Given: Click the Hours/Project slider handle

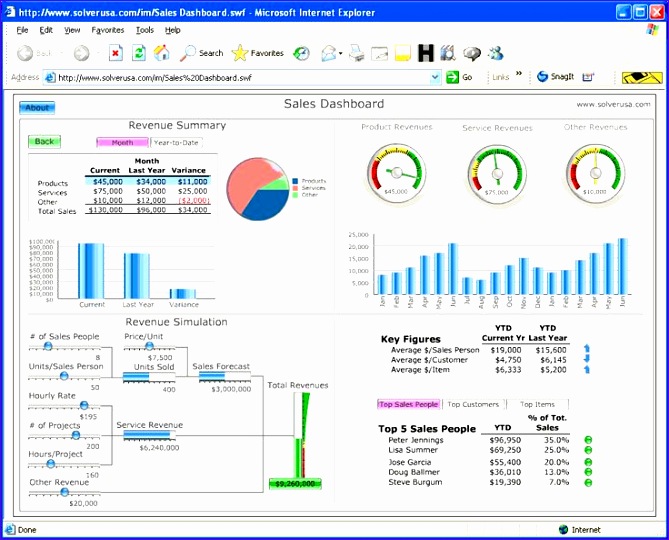Looking at the screenshot, I should coord(51,464).
